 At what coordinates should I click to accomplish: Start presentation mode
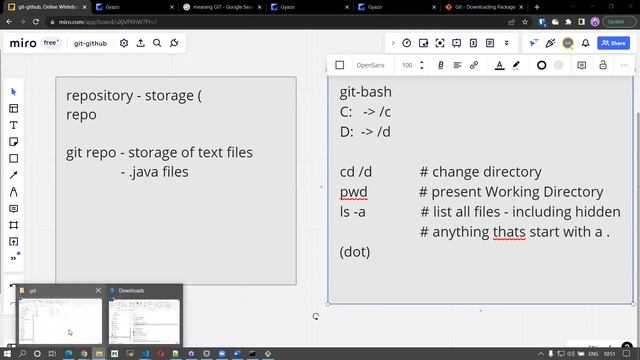[x=457, y=43]
